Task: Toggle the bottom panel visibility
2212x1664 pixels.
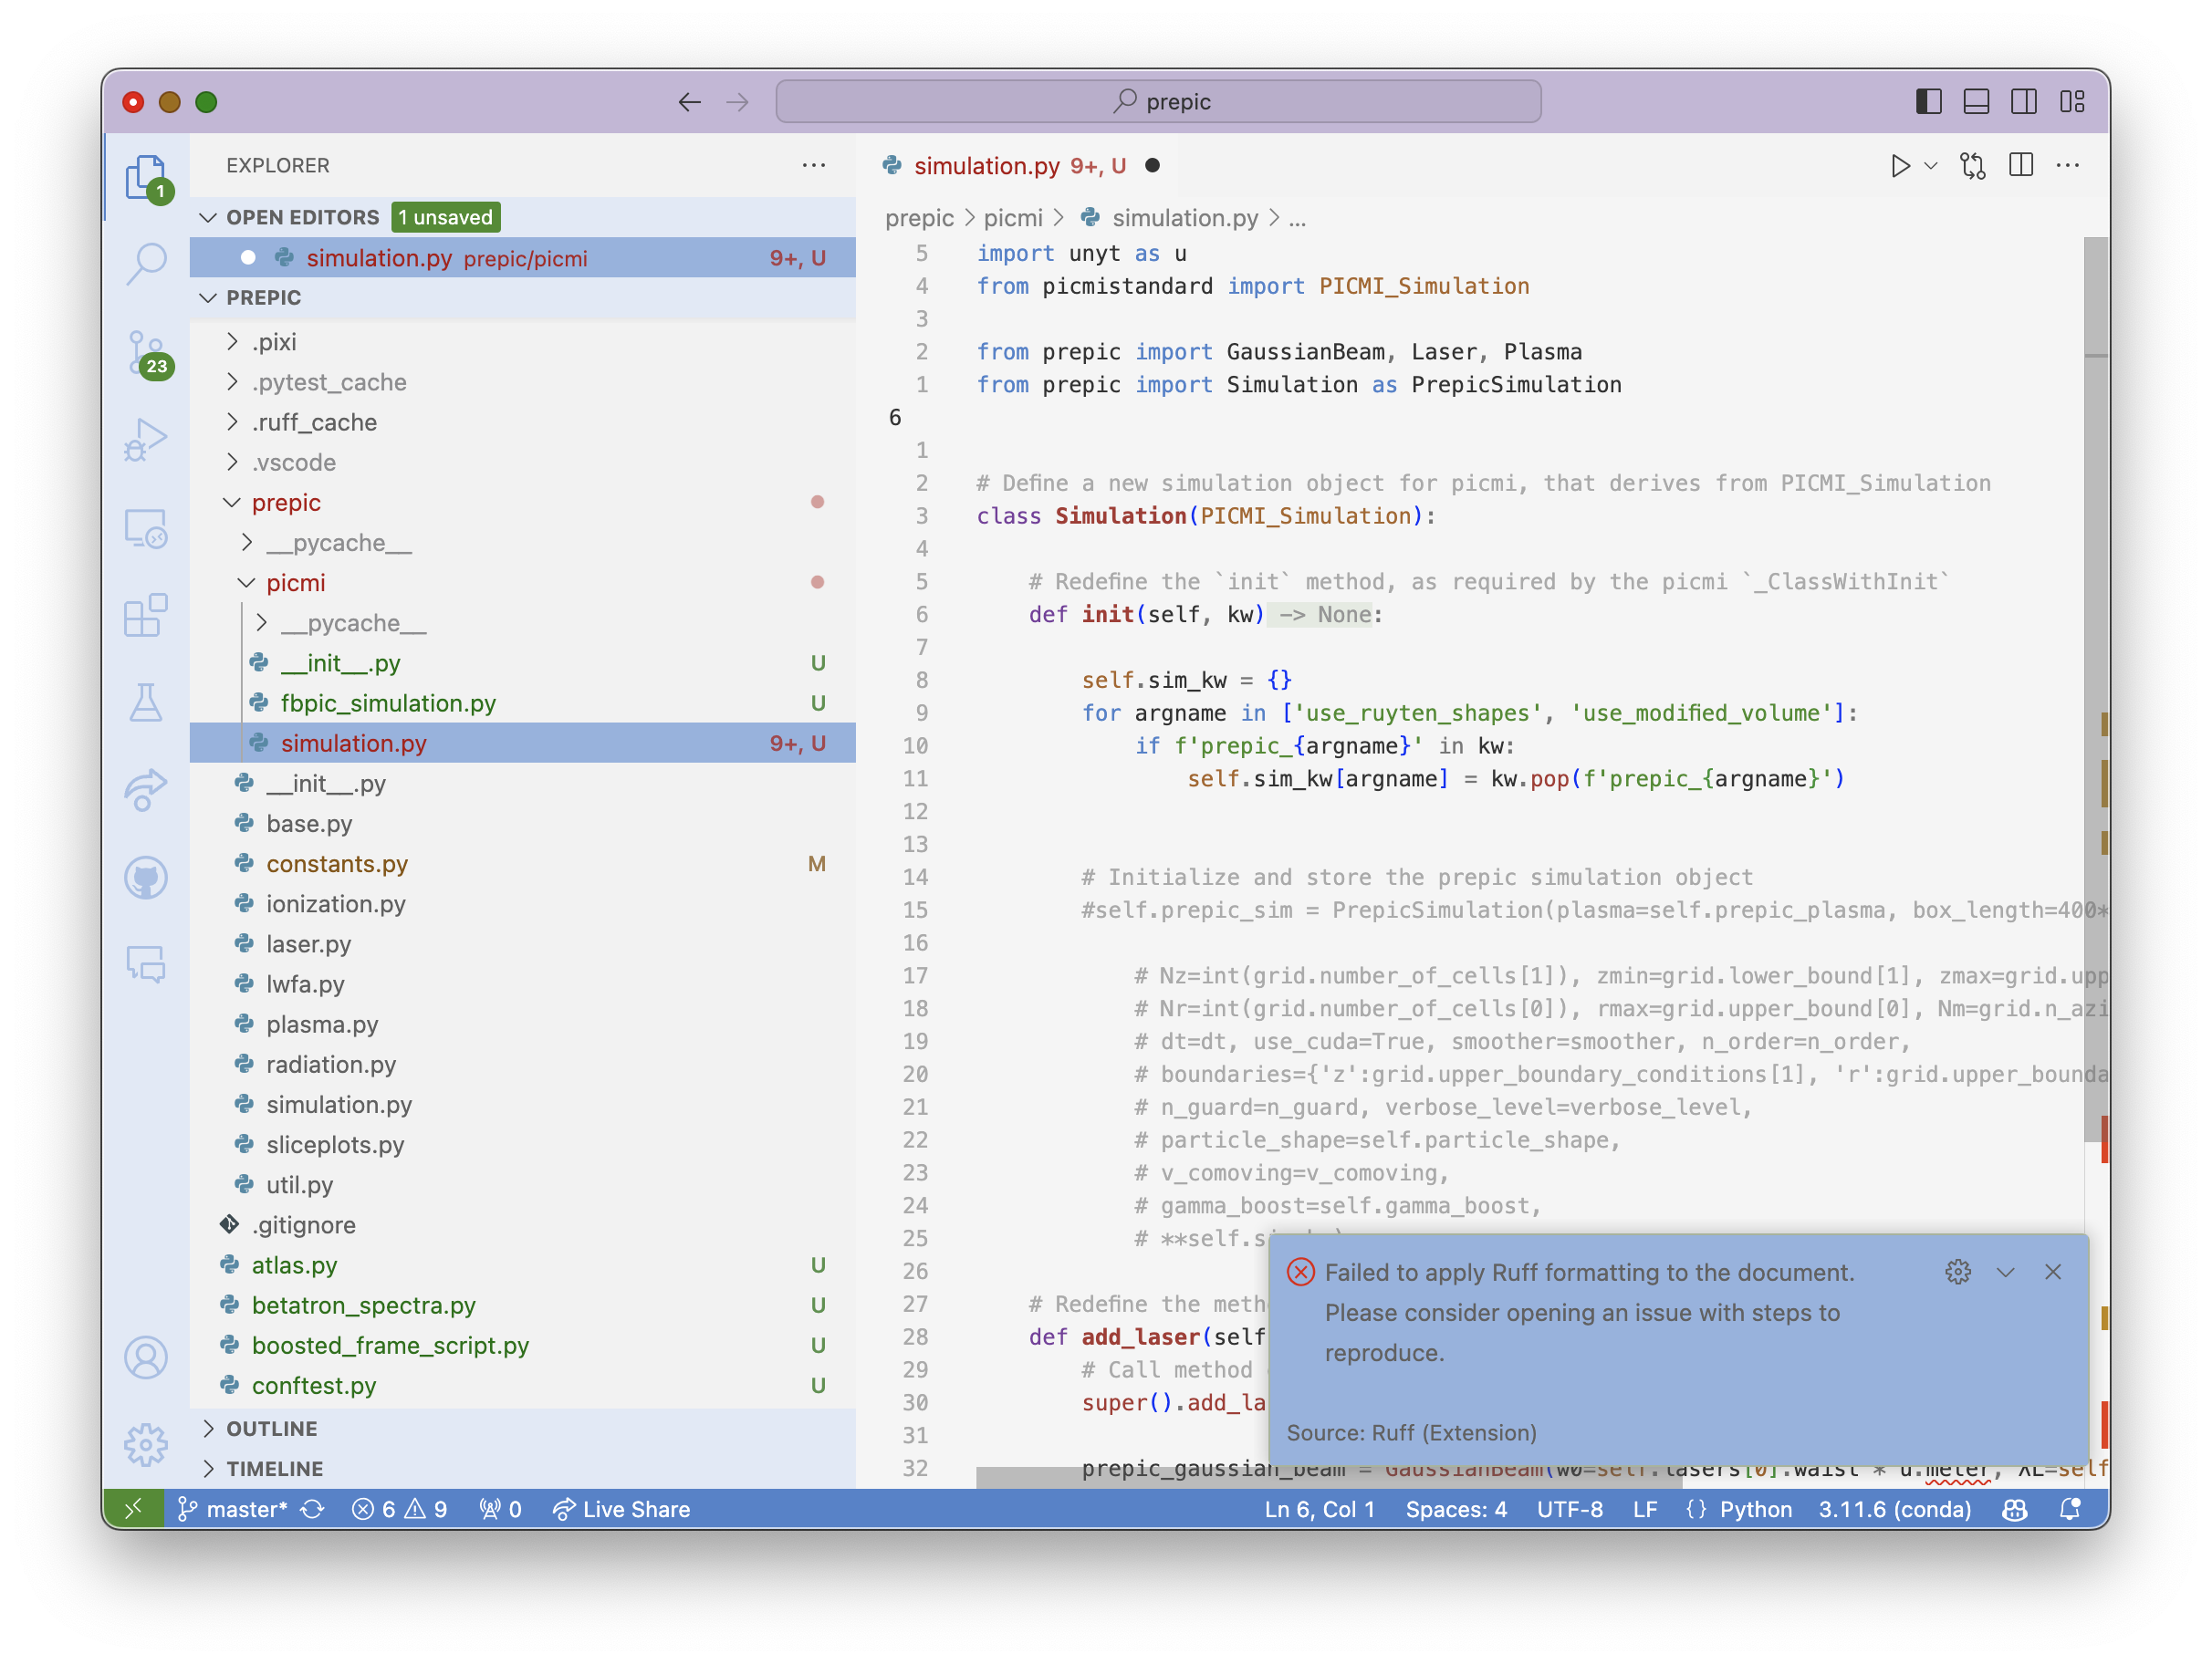Action: (x=1976, y=102)
